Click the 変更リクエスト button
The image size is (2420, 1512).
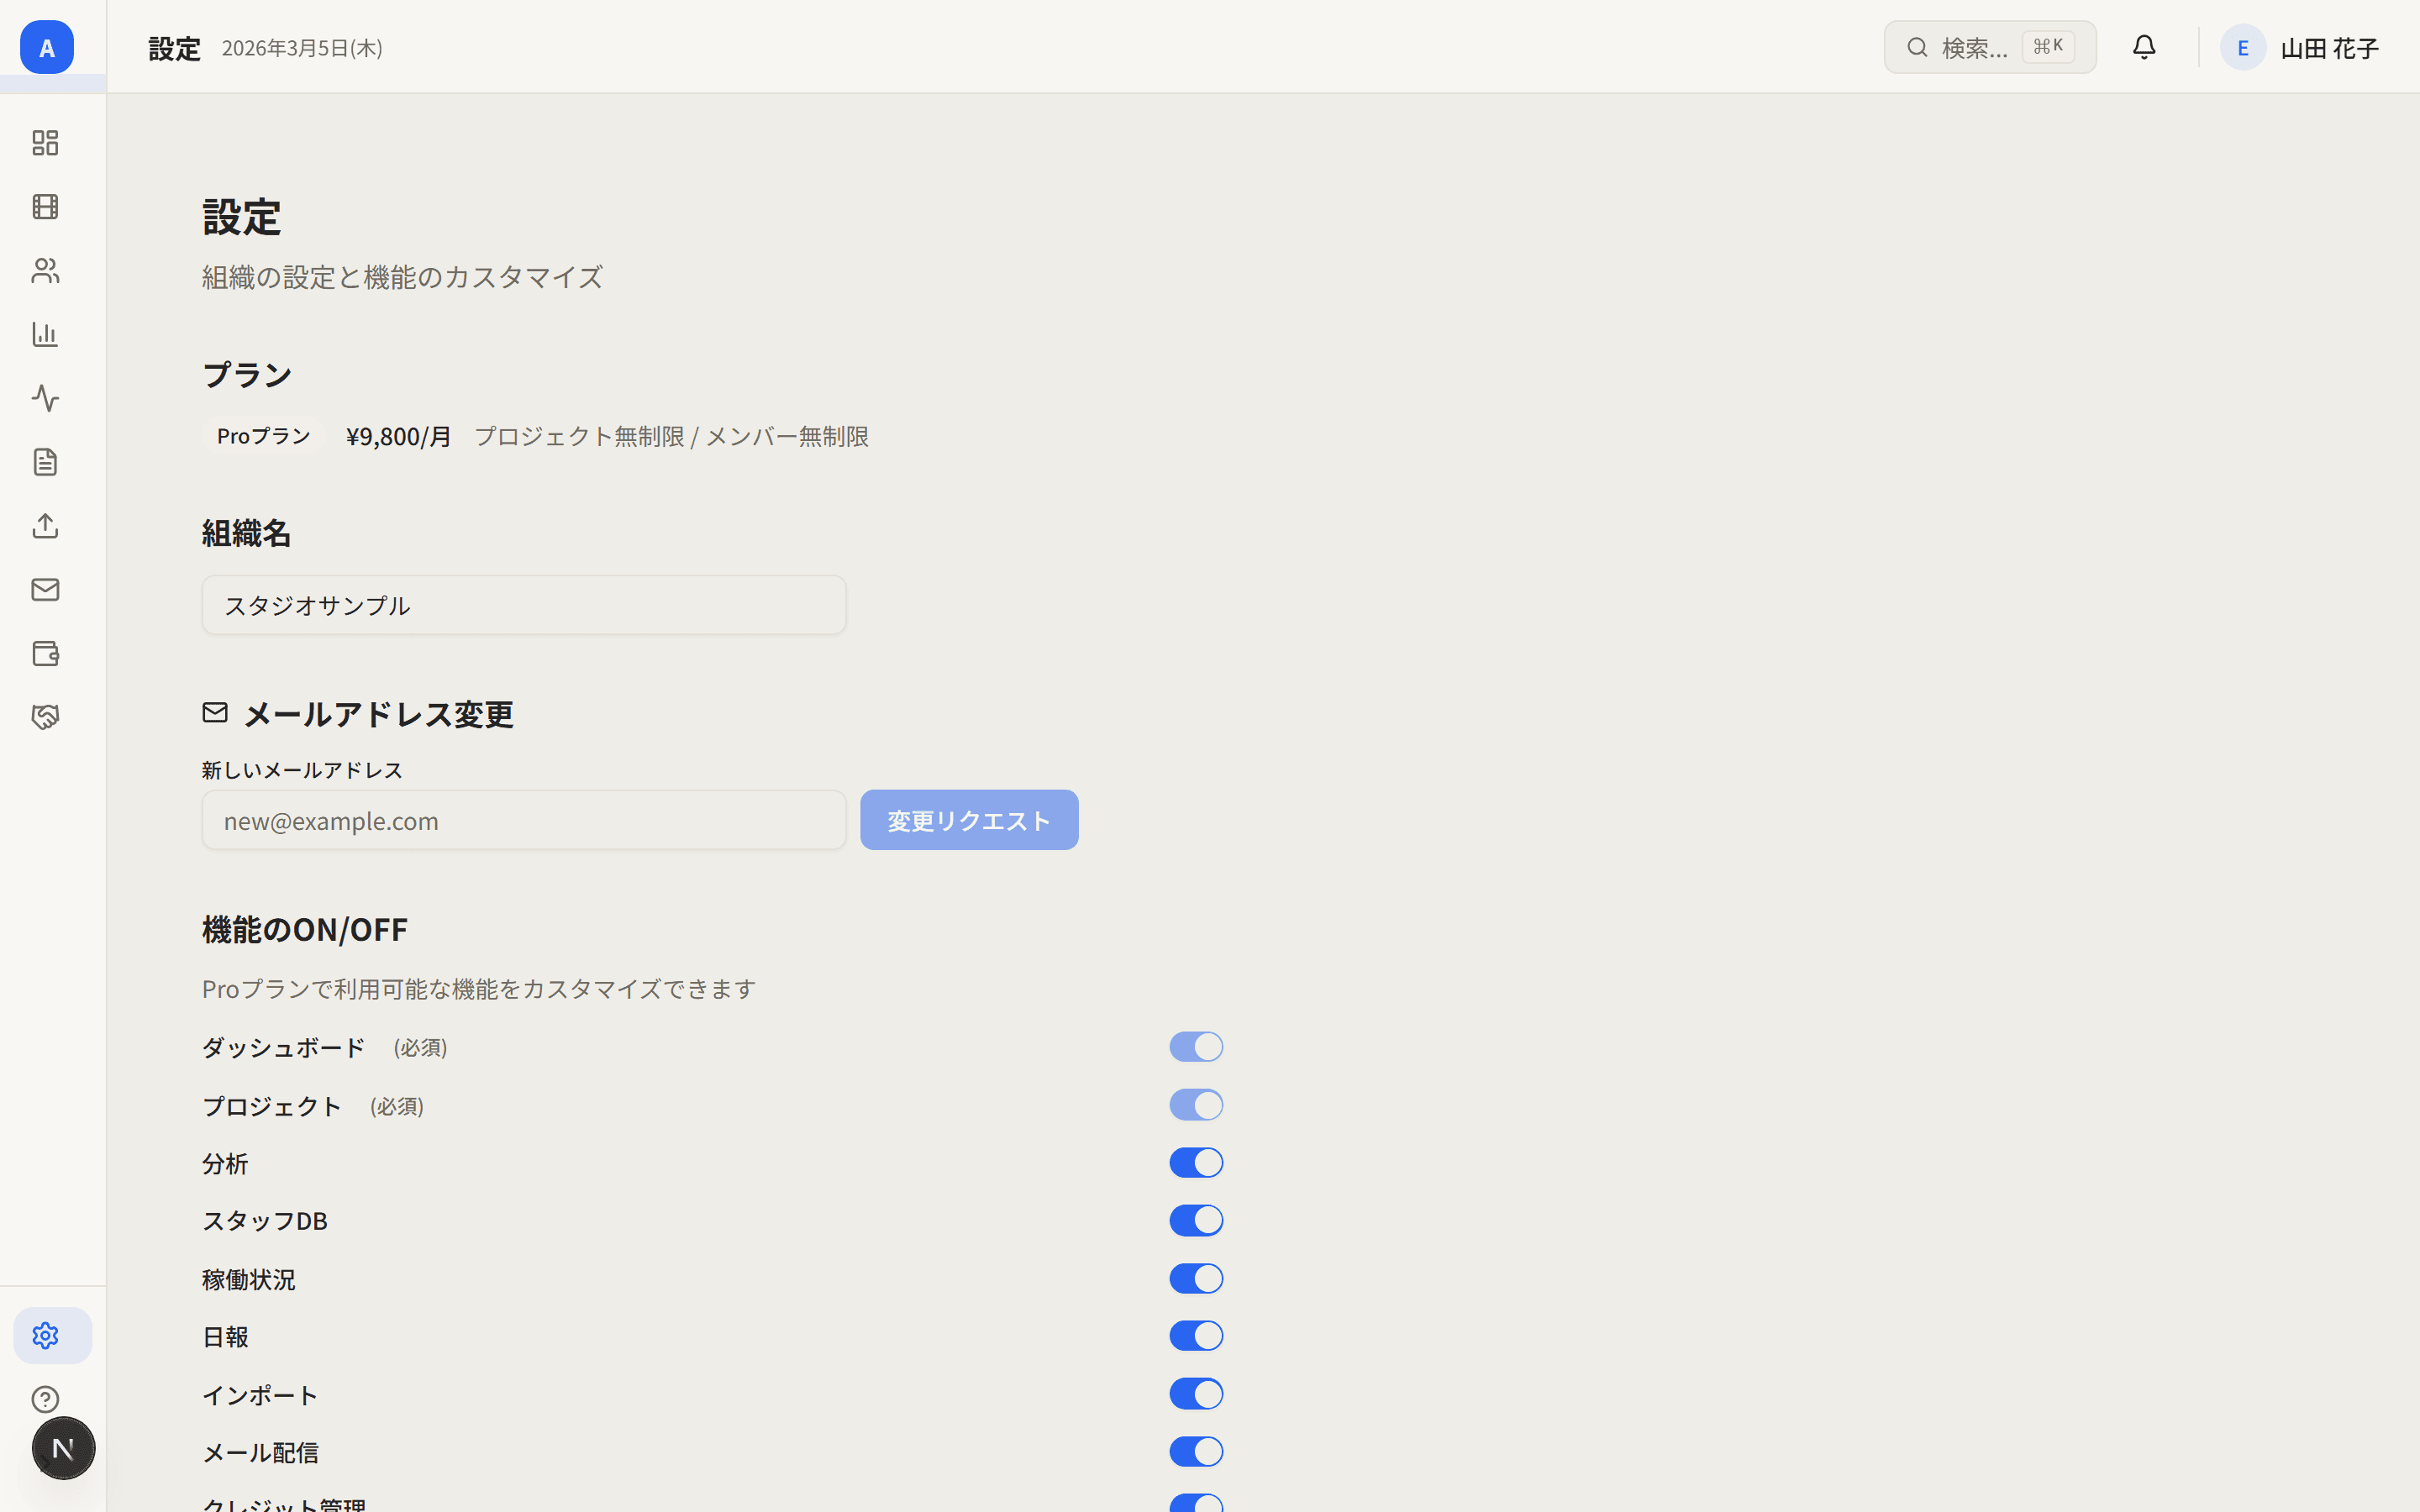[x=968, y=819]
